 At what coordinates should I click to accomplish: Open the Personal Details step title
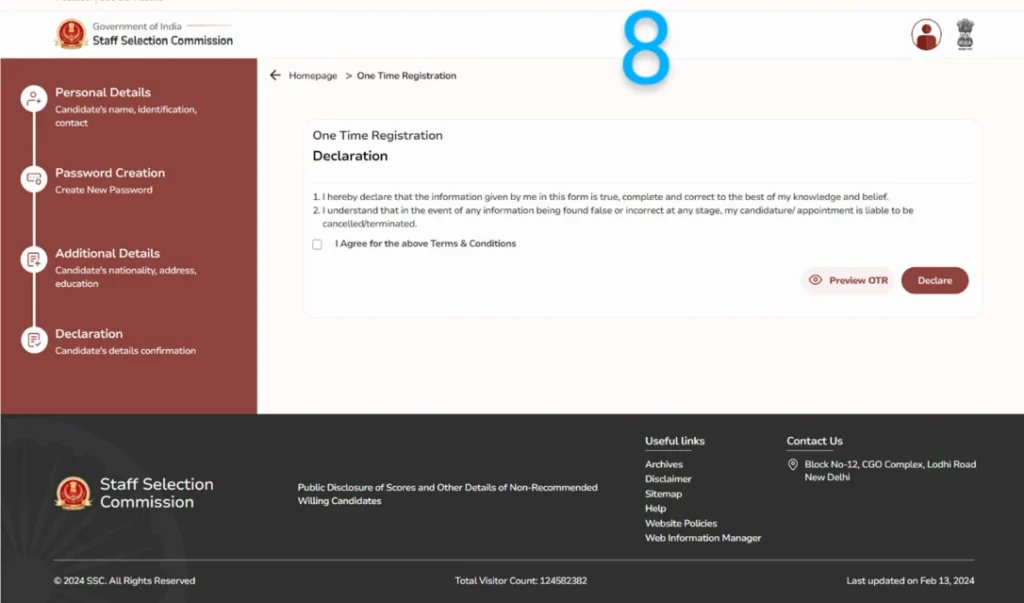click(103, 92)
